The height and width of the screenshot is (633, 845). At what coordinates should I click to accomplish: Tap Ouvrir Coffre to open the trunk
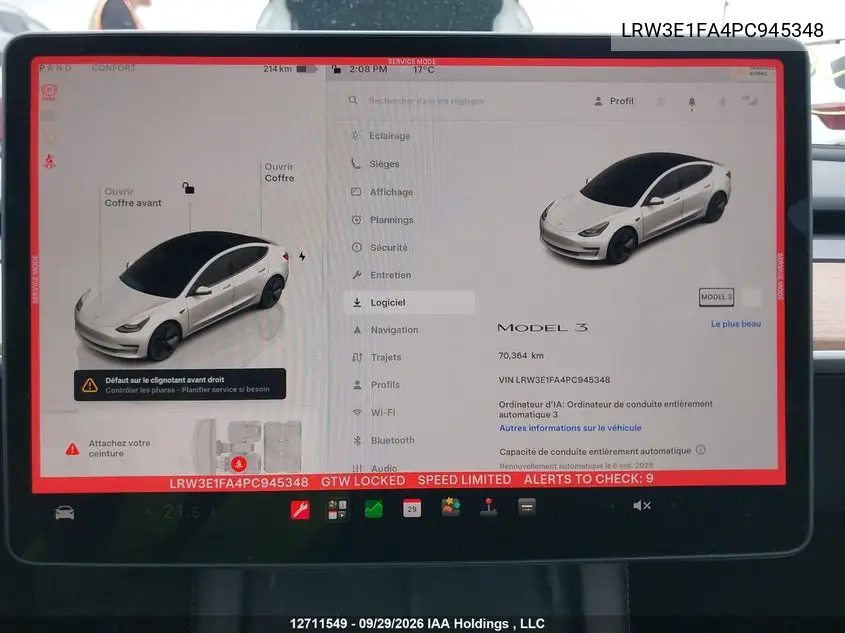[279, 172]
